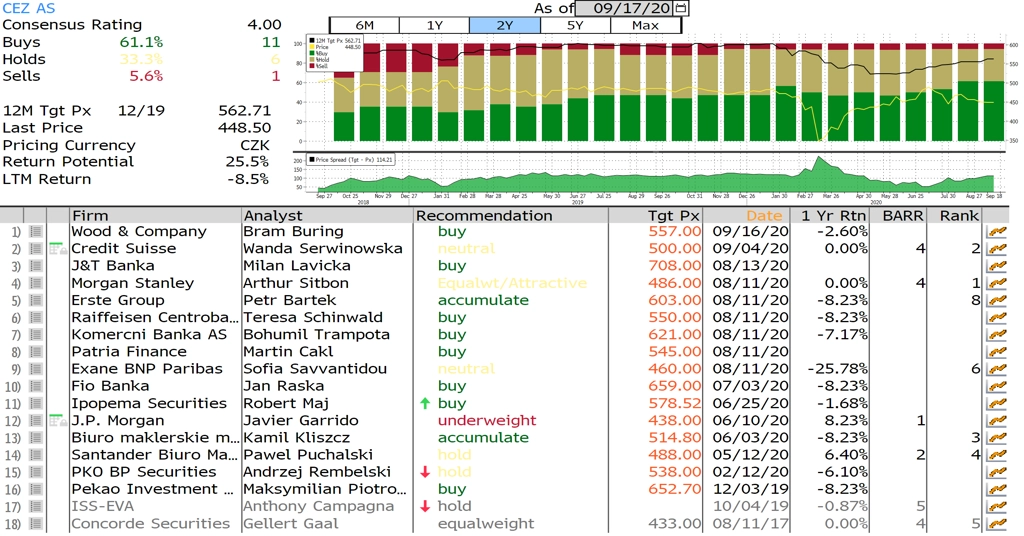Click downgrade arrow in PKO BP Securities row
The image size is (1024, 536).
coord(425,472)
